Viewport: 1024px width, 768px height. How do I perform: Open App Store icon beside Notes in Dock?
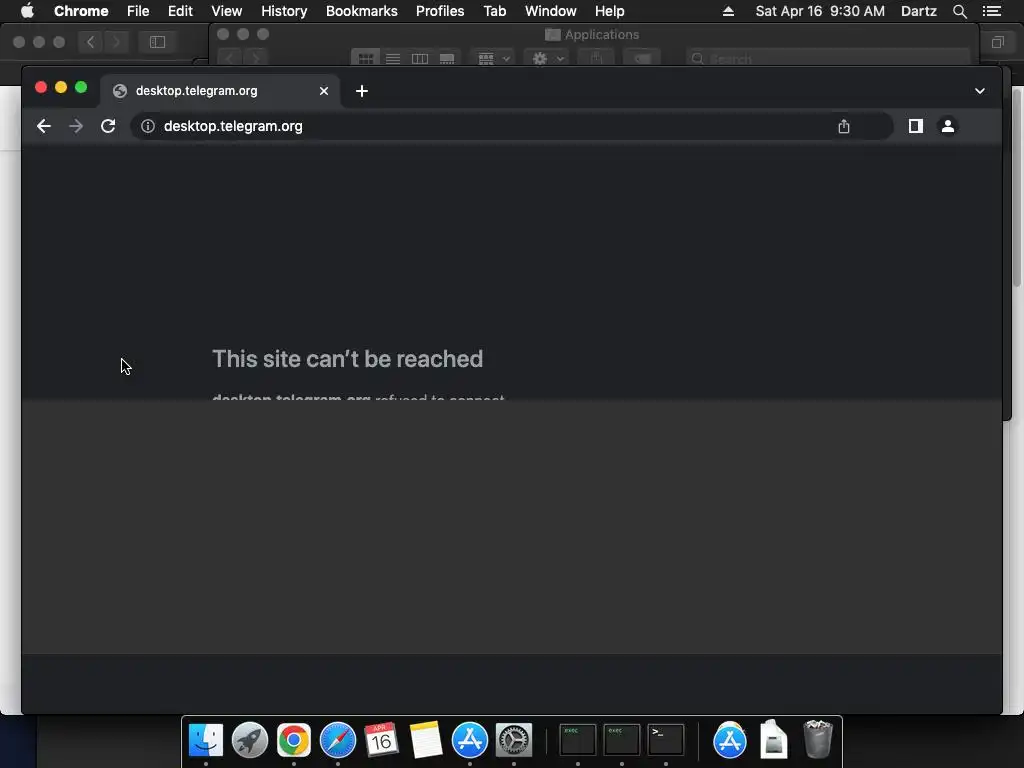click(x=470, y=741)
